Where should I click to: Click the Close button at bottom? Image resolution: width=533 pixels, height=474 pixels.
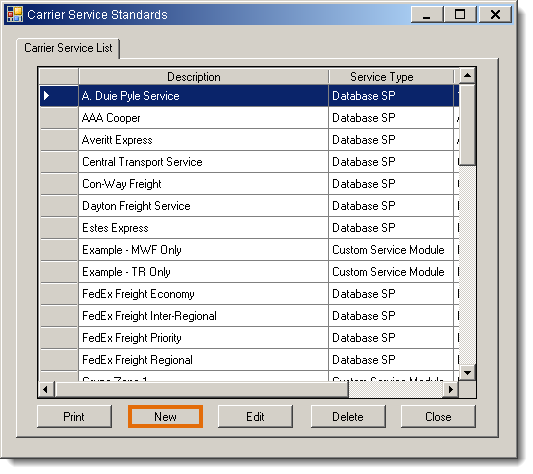438,416
